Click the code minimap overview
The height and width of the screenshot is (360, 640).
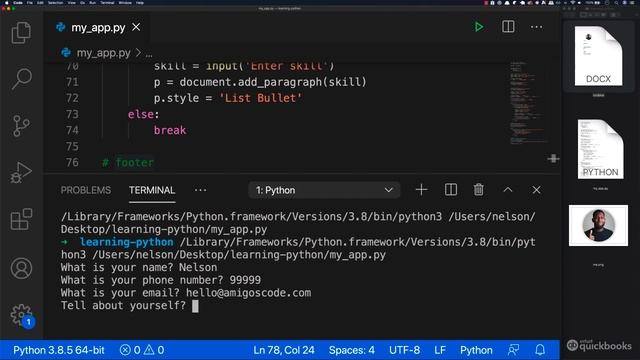527,103
